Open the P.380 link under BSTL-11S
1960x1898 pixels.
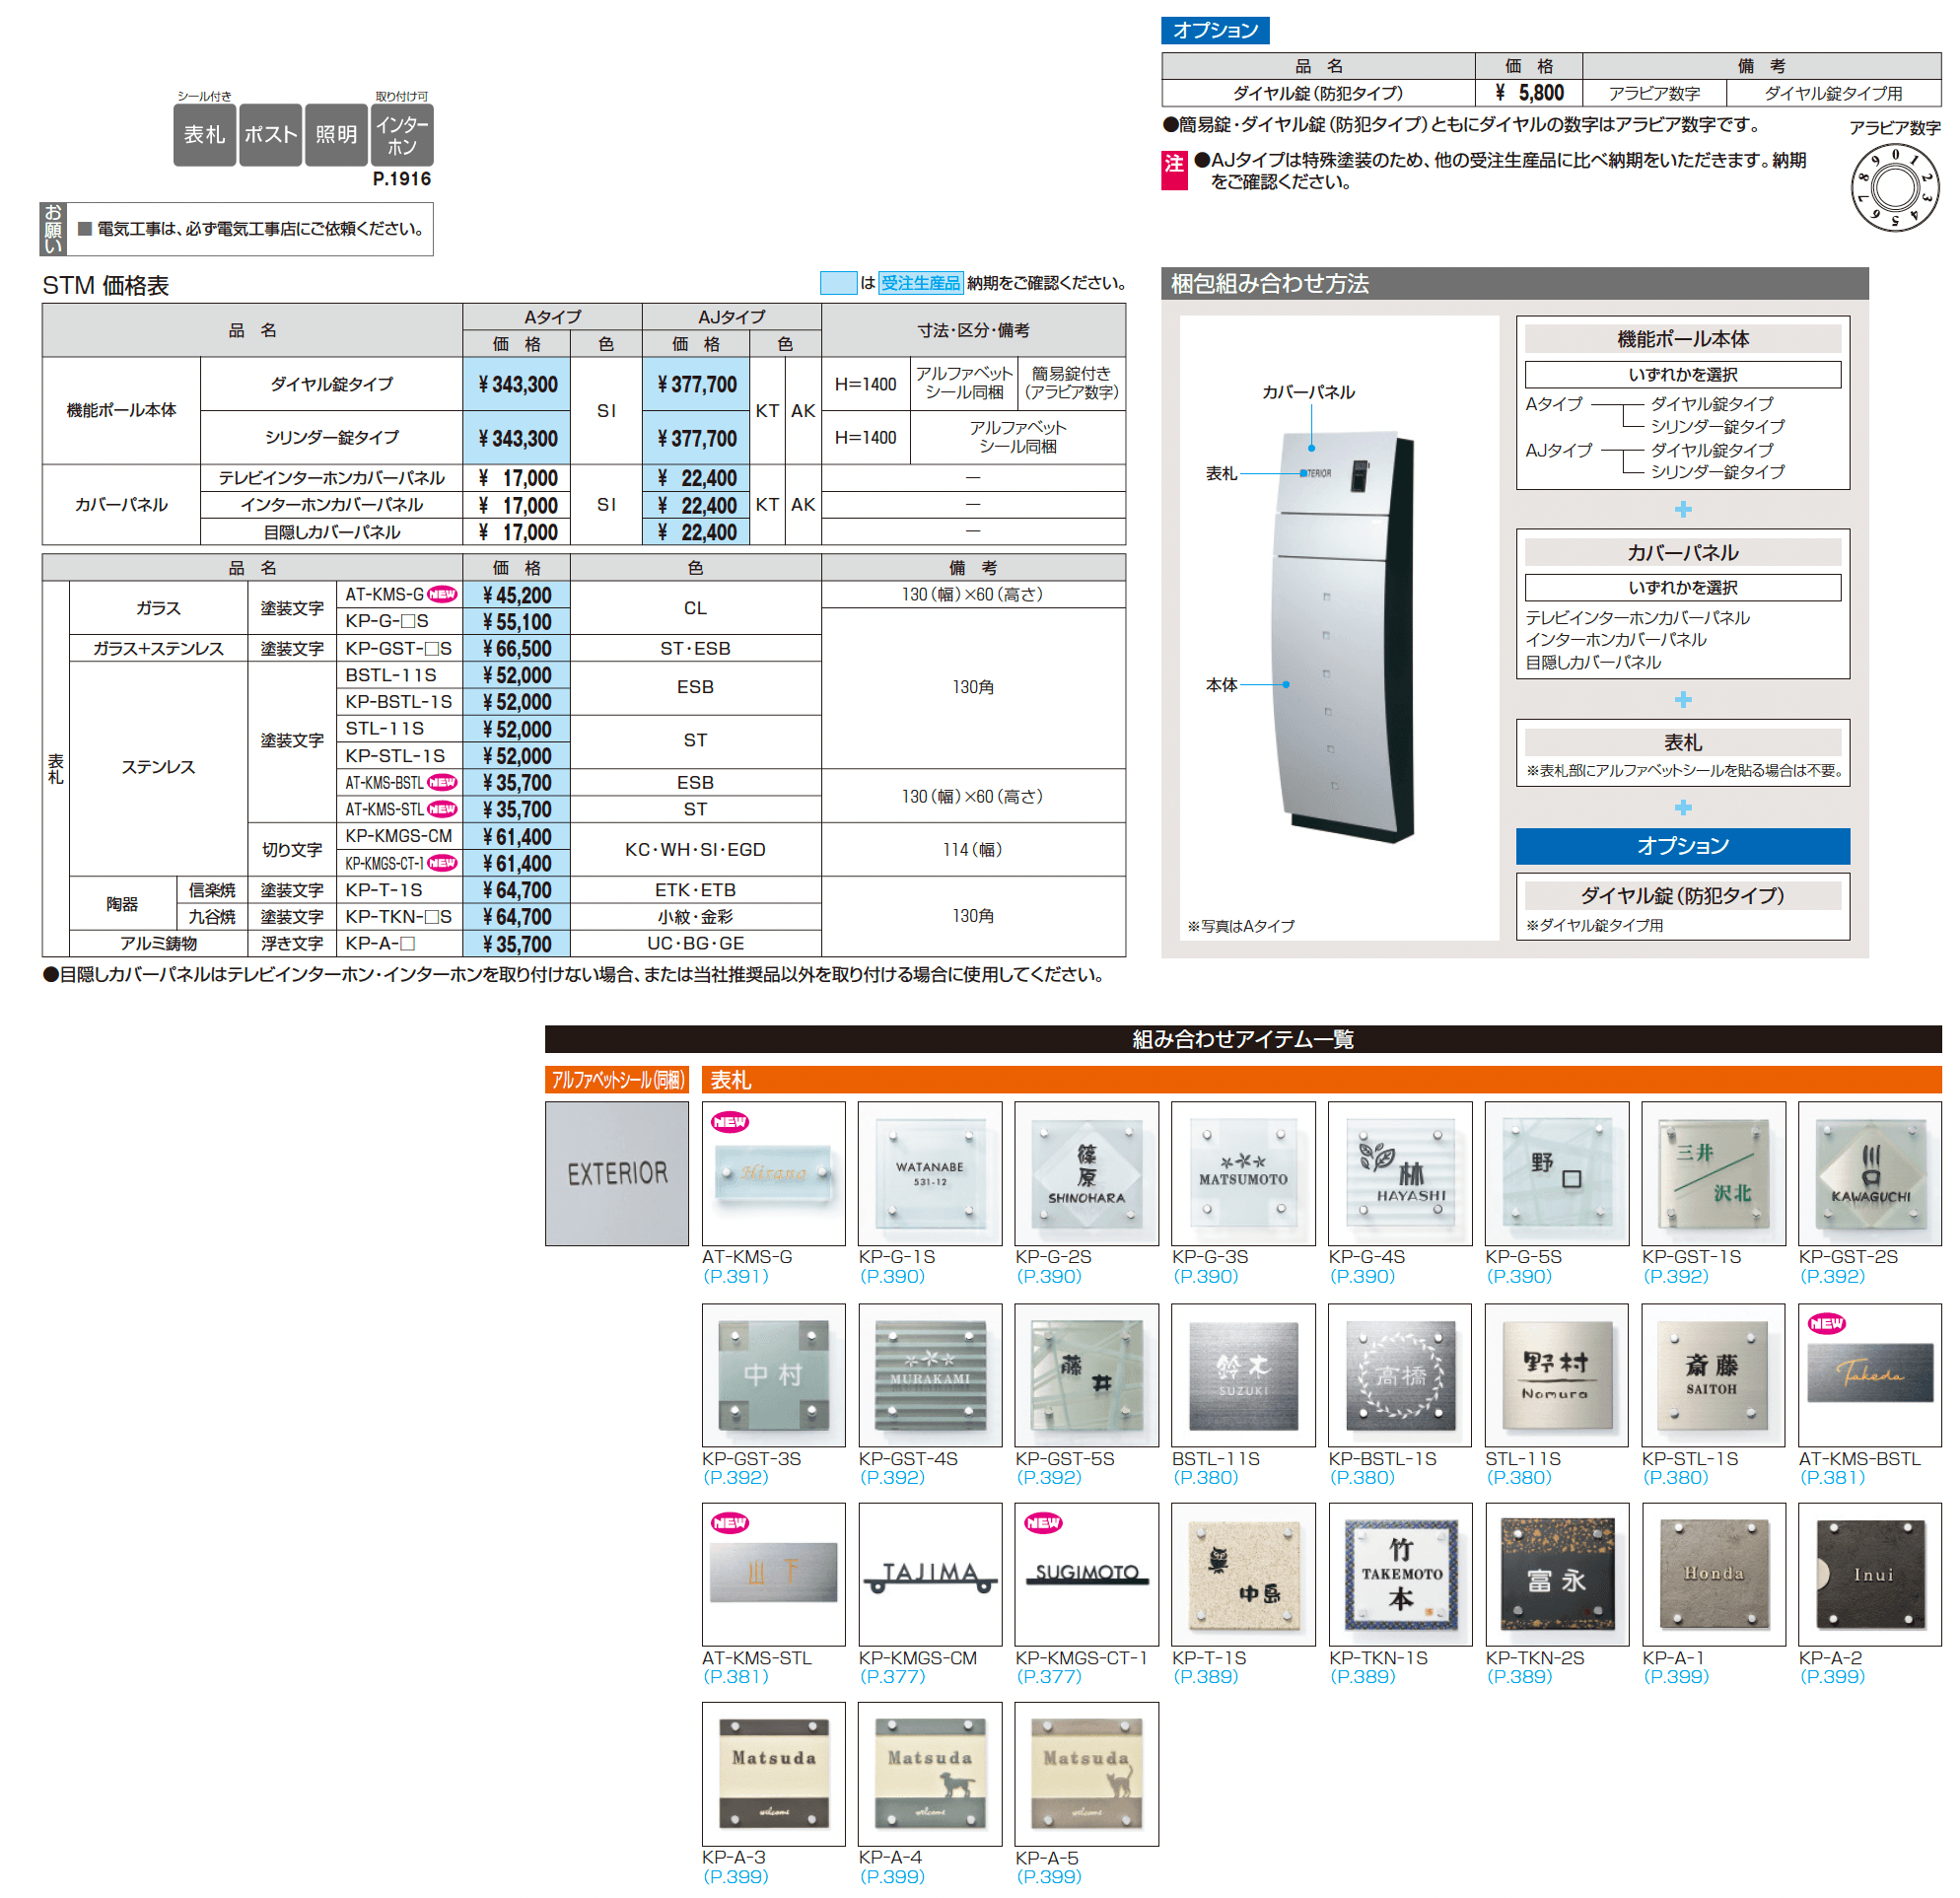(x=1205, y=1477)
